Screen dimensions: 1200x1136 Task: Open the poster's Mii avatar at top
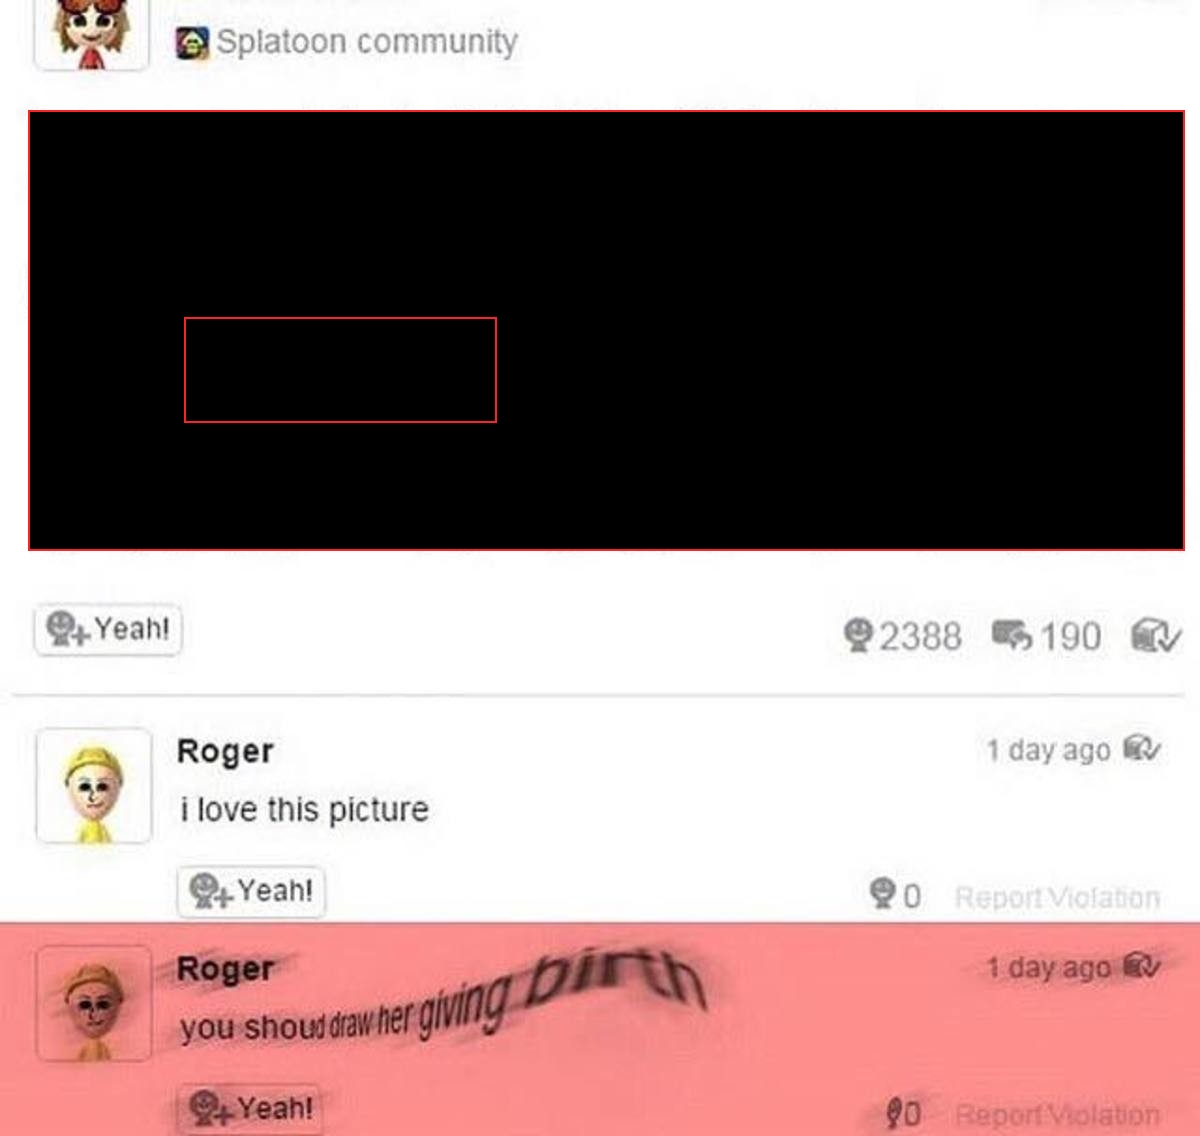(x=91, y=35)
